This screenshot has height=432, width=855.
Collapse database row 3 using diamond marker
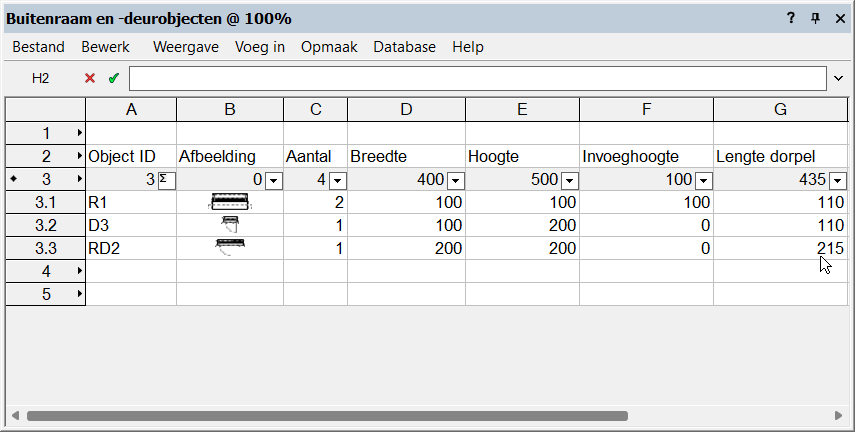coord(13,179)
